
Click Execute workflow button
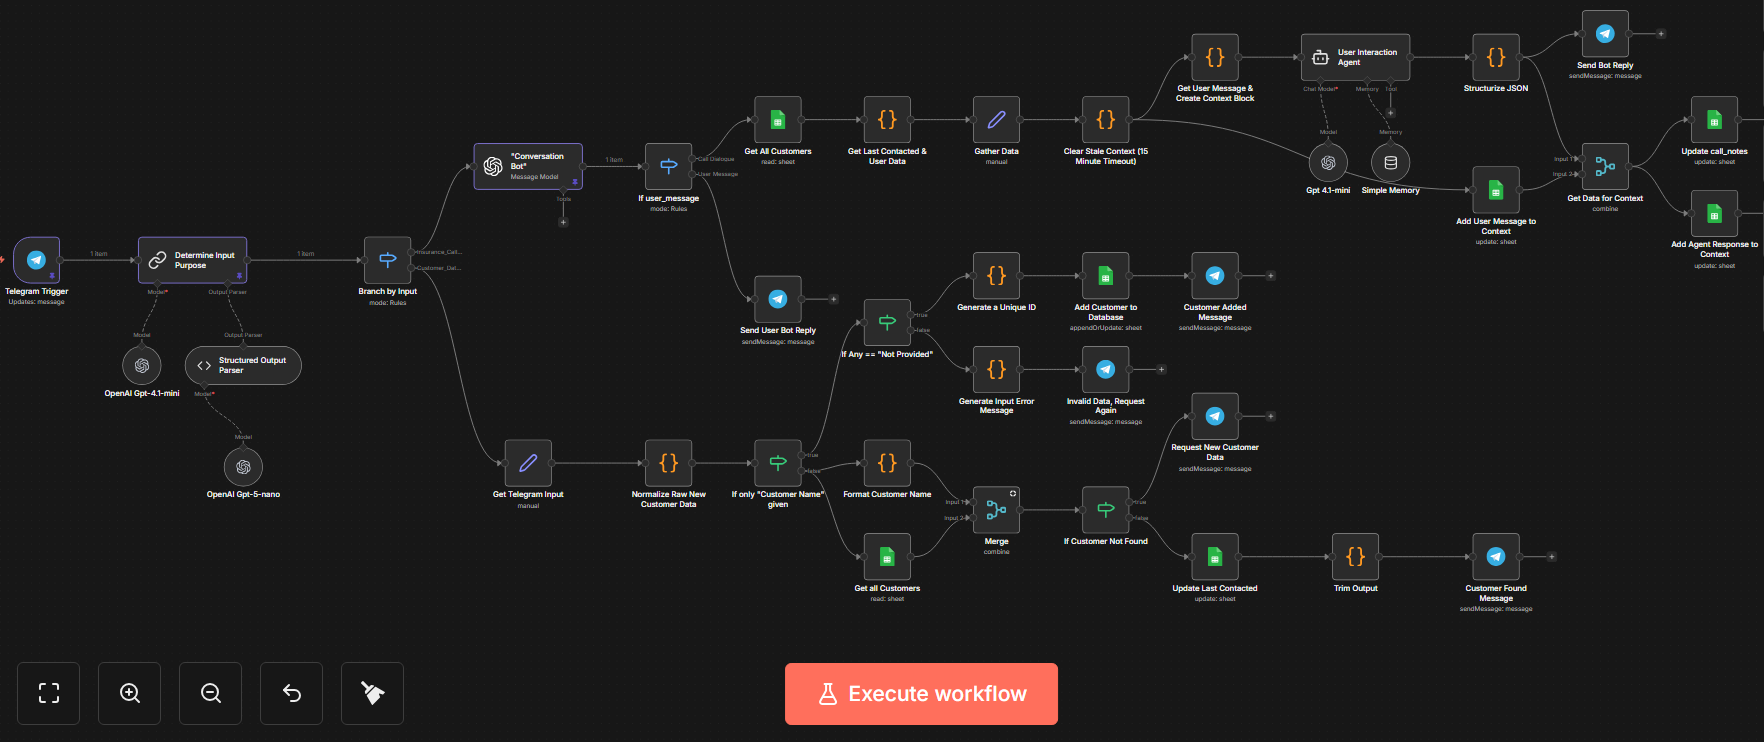(921, 694)
